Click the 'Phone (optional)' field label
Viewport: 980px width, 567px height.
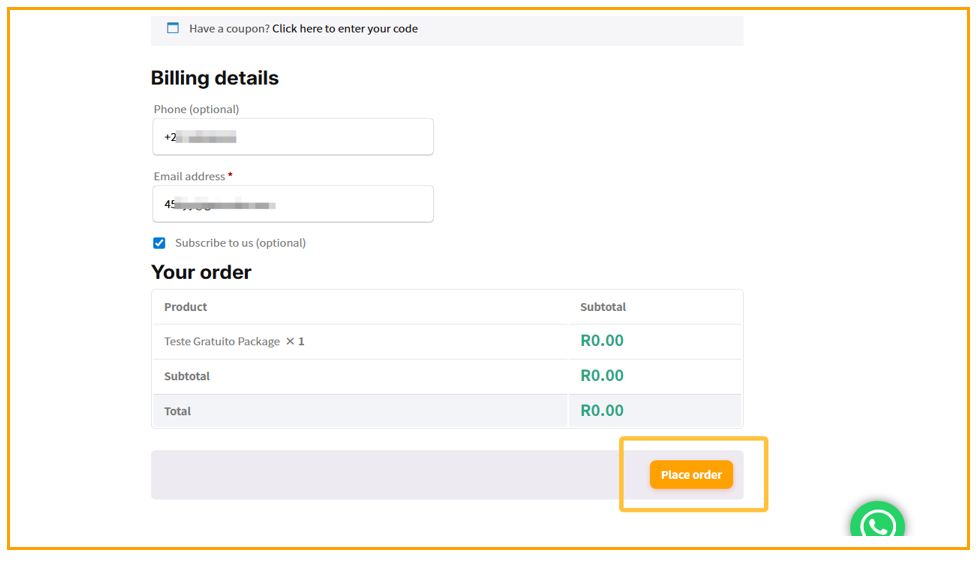pos(196,109)
